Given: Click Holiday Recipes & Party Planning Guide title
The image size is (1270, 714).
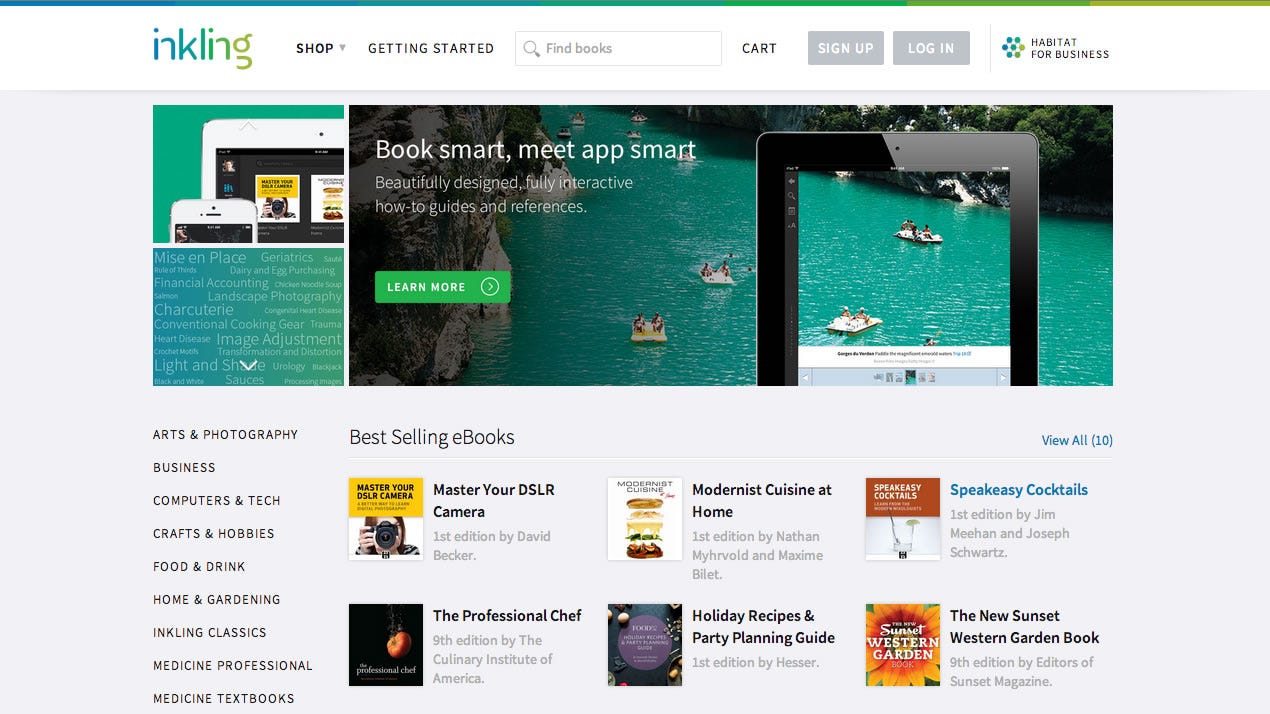Looking at the screenshot, I should [x=763, y=626].
